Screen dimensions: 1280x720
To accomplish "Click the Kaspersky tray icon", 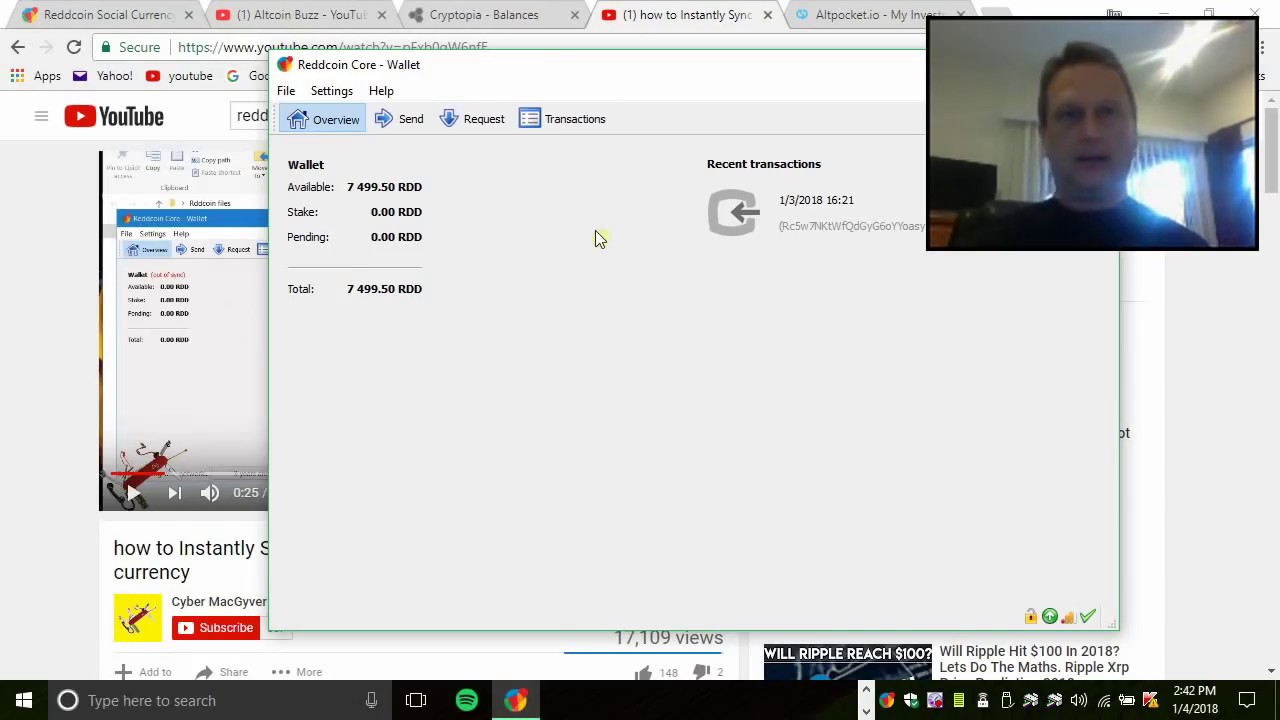I will click(1150, 701).
